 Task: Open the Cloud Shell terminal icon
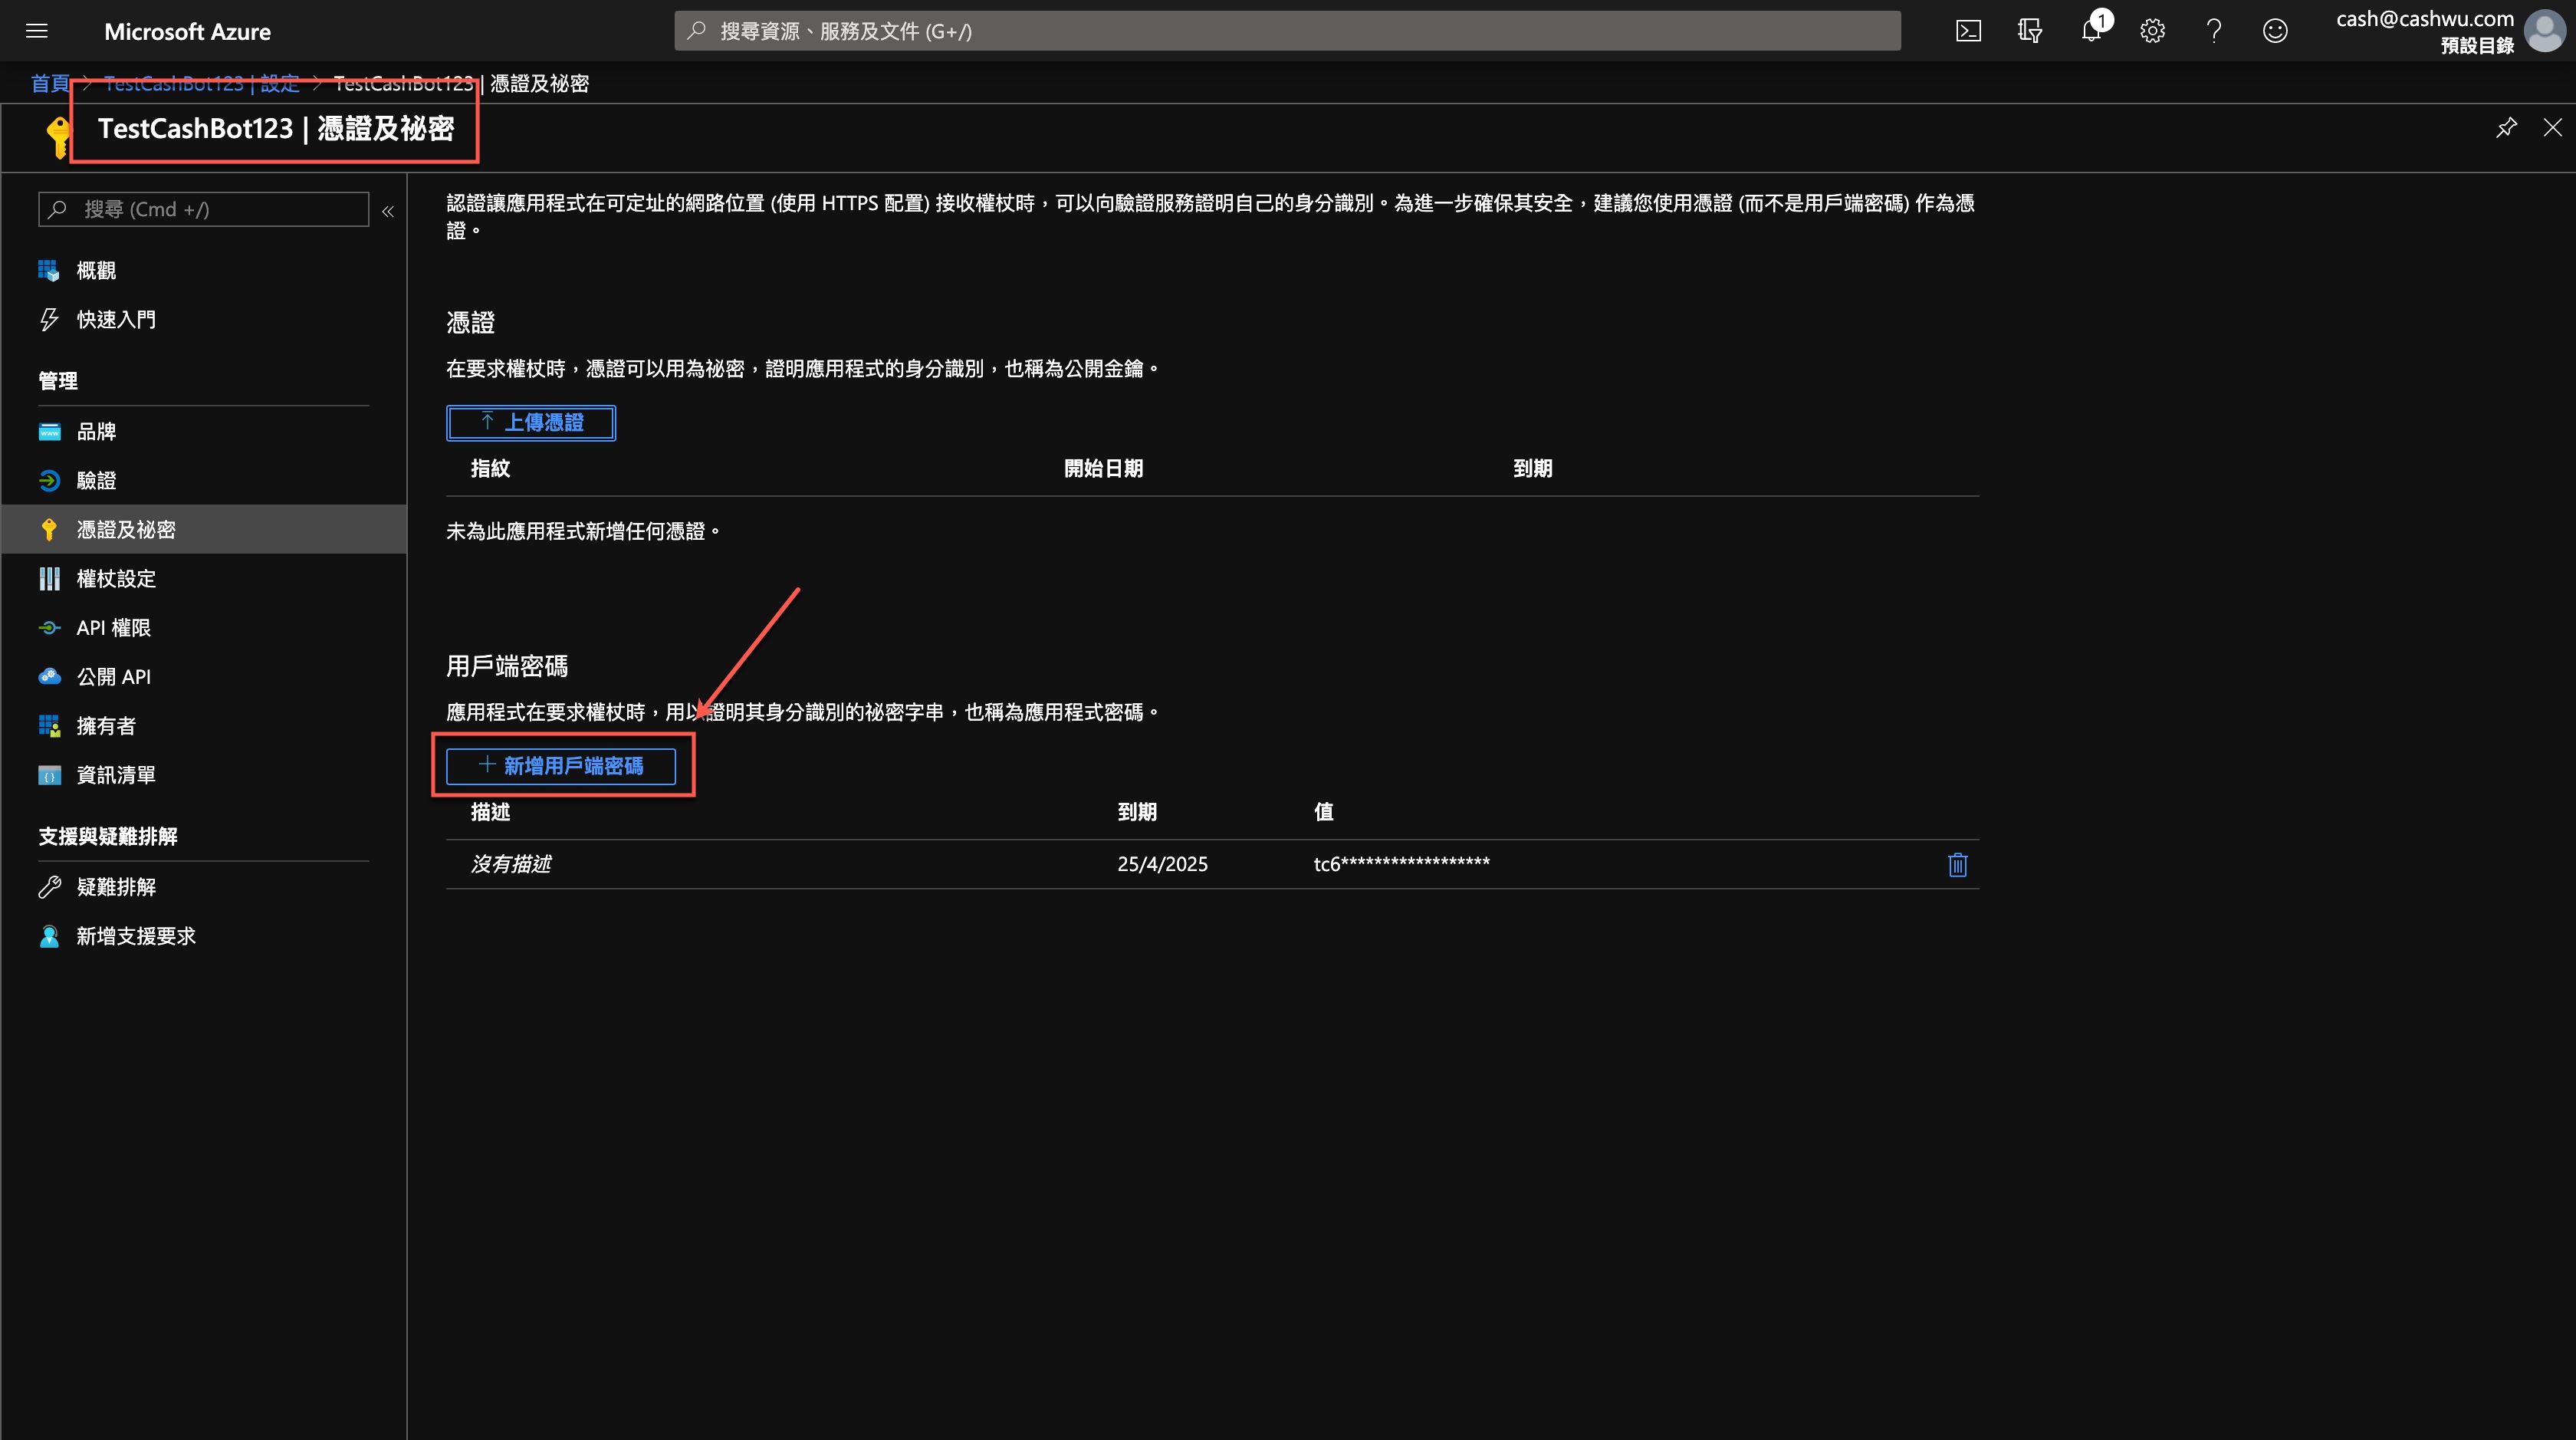[x=1967, y=31]
